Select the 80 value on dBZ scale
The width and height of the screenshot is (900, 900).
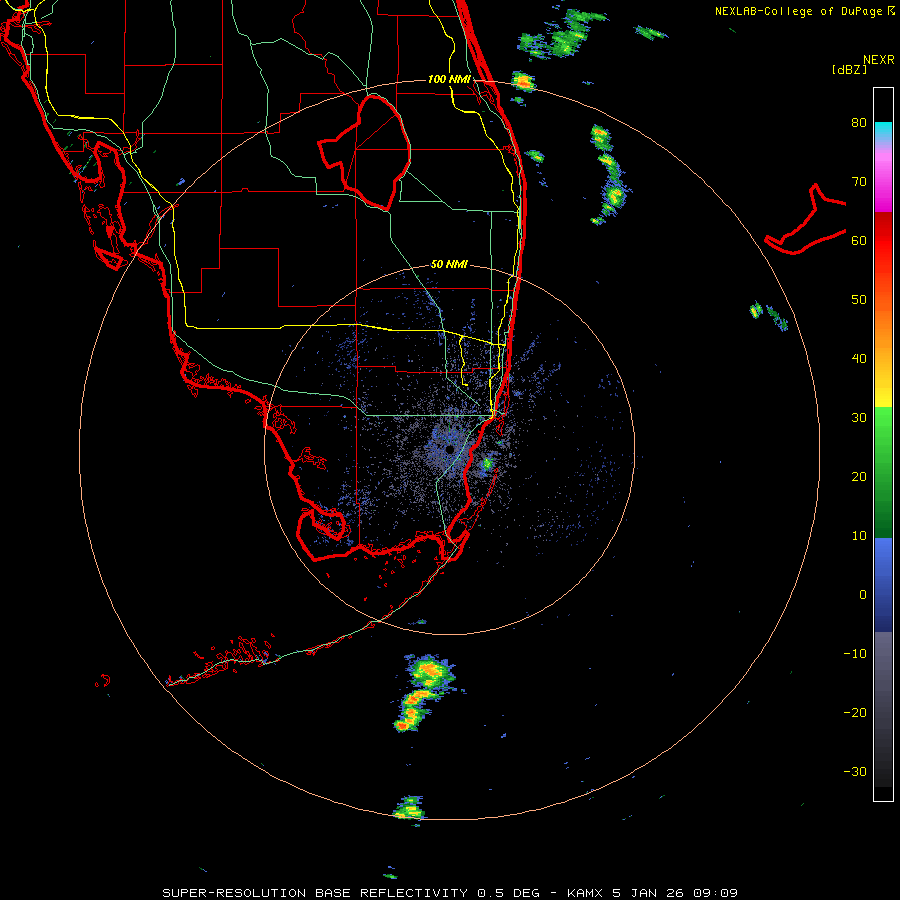(859, 123)
